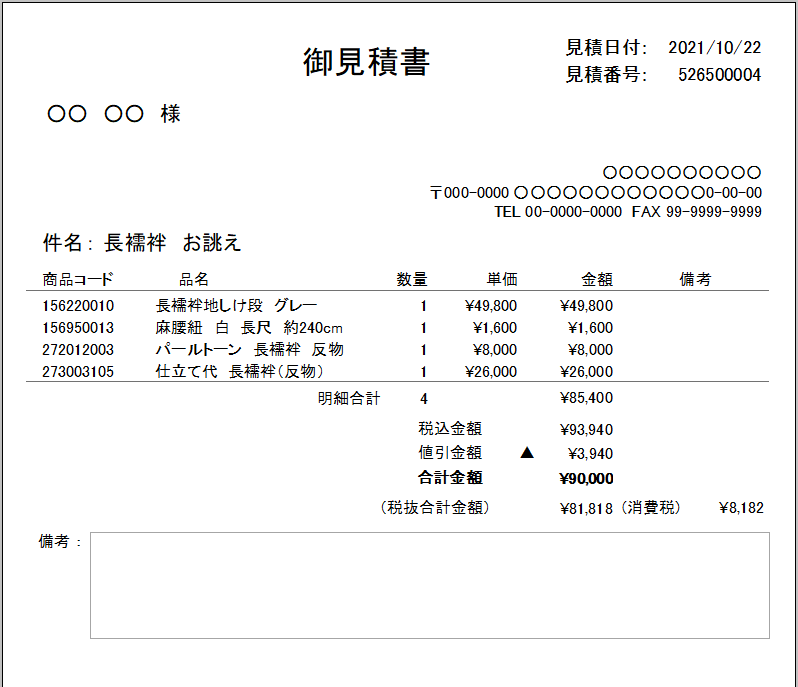Click the tax-excluded total ¥81,818
Image resolution: width=798 pixels, height=687 pixels.
coord(586,508)
